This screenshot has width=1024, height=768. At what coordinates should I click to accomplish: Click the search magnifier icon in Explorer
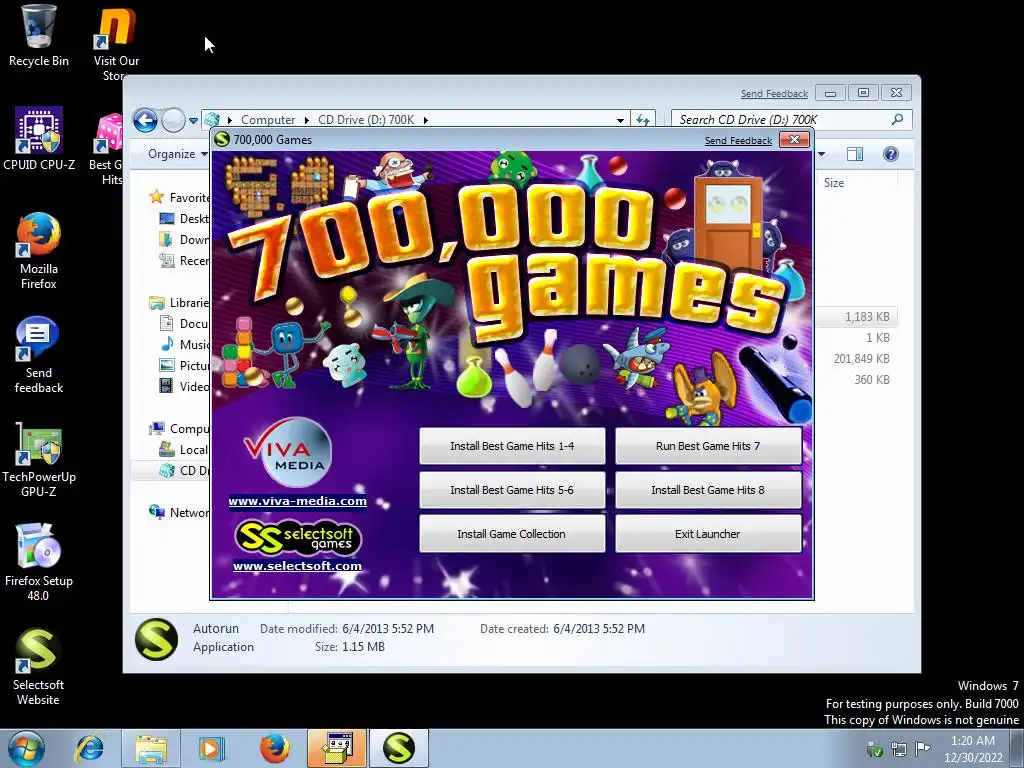coord(897,120)
